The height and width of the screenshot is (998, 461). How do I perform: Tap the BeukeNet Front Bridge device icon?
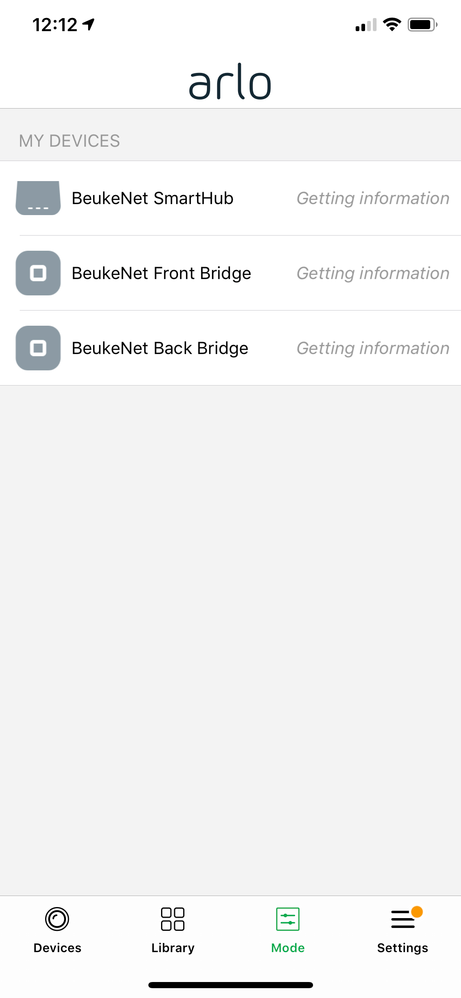(x=38, y=273)
